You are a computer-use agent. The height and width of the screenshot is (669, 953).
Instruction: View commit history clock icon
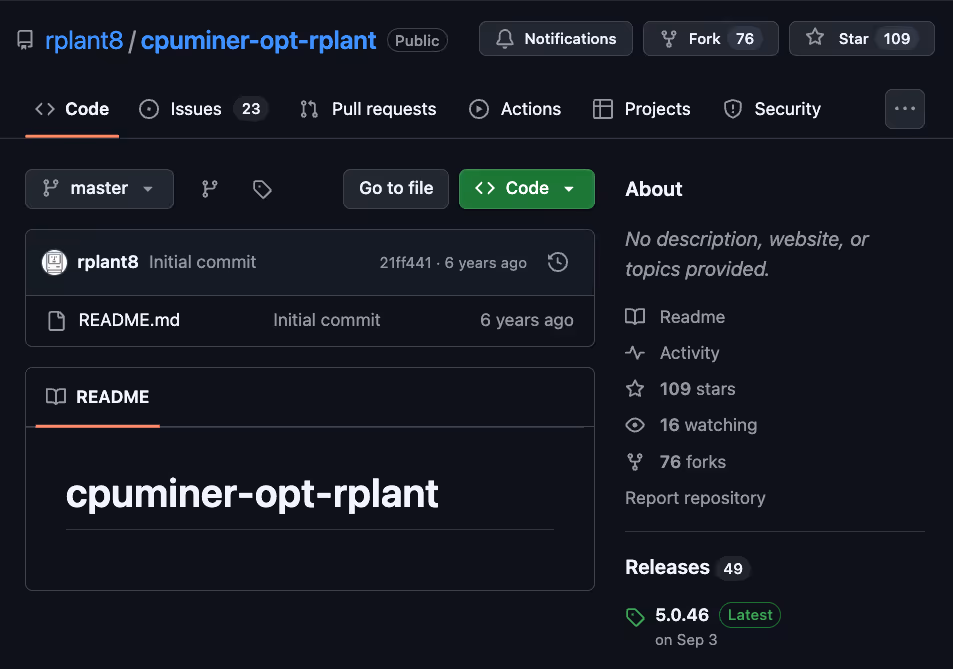coord(557,262)
